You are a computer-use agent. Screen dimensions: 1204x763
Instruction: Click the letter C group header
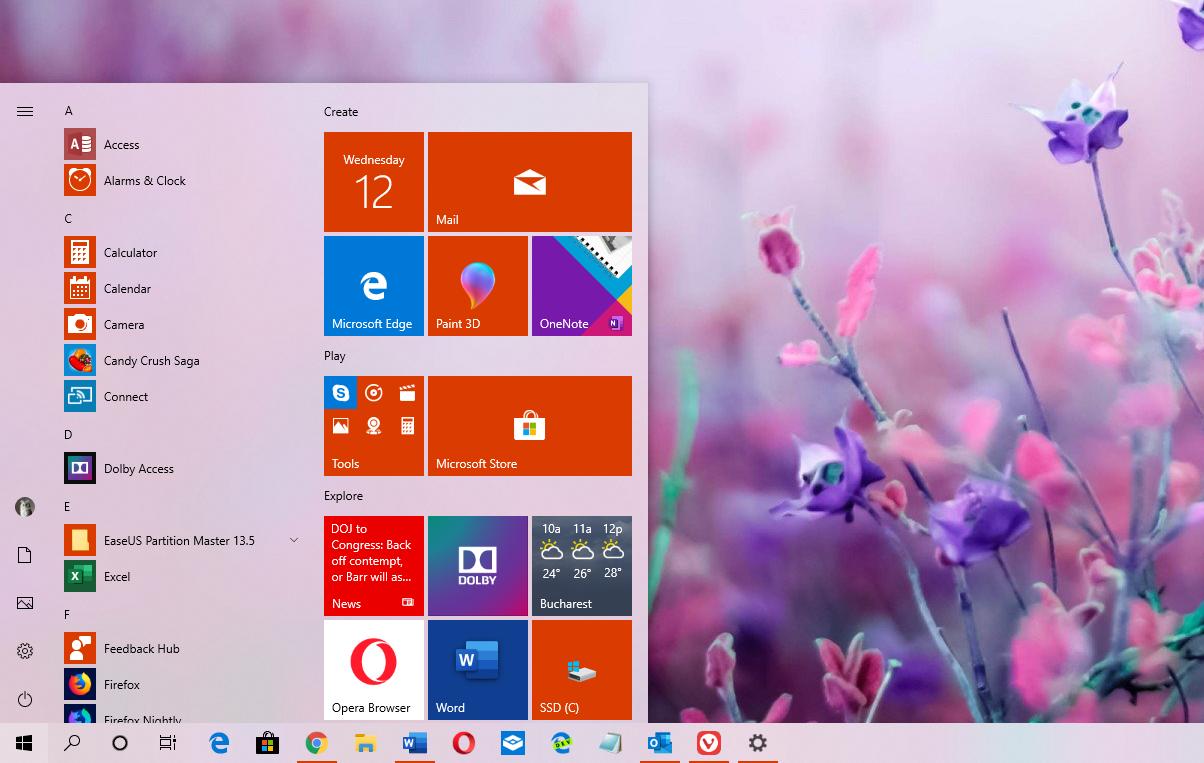point(69,219)
